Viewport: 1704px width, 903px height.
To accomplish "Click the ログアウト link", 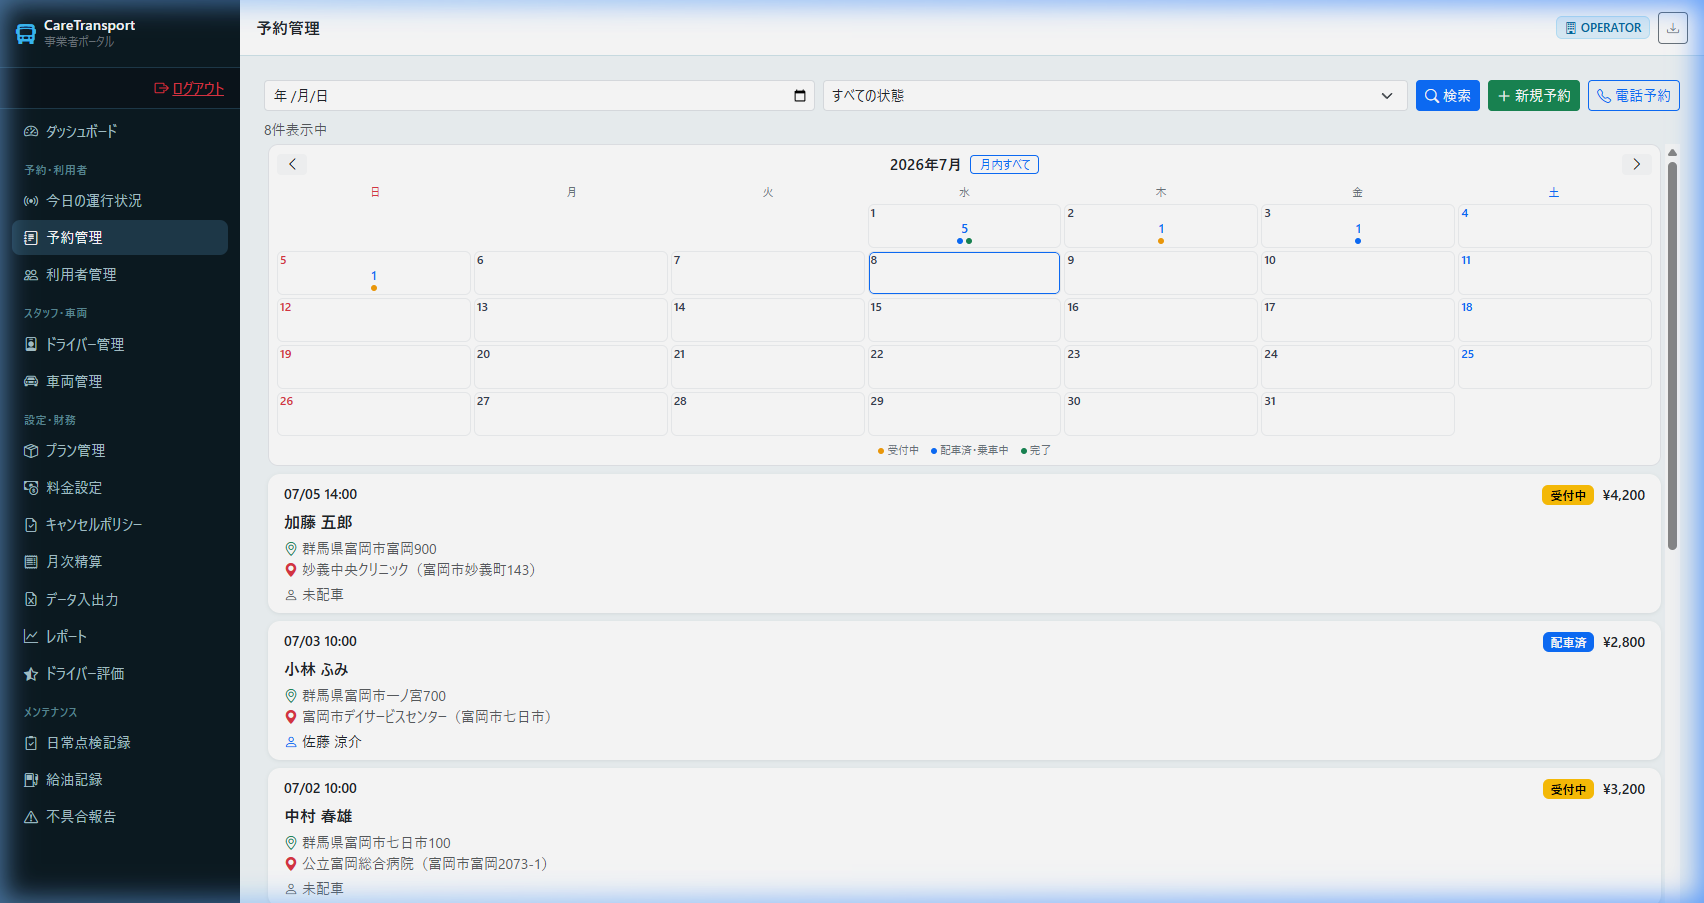I will click(x=189, y=88).
